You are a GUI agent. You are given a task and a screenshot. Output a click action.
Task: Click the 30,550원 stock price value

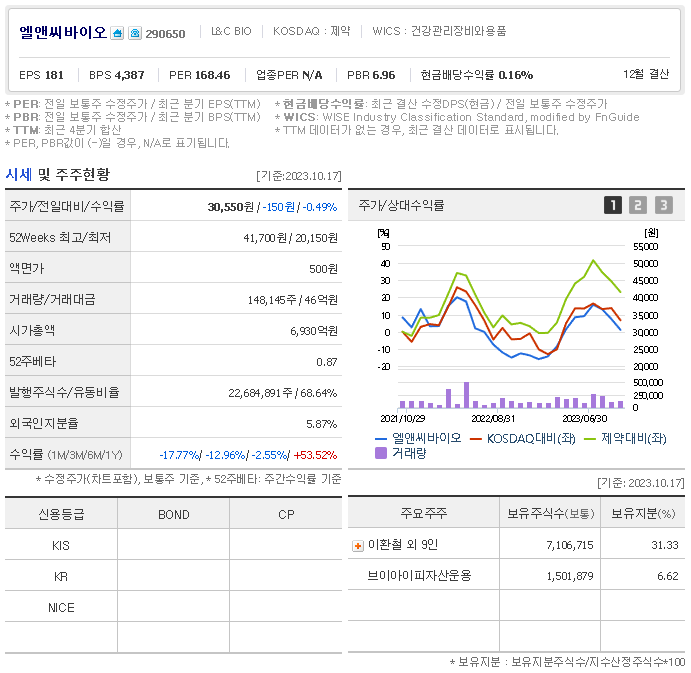(x=231, y=207)
